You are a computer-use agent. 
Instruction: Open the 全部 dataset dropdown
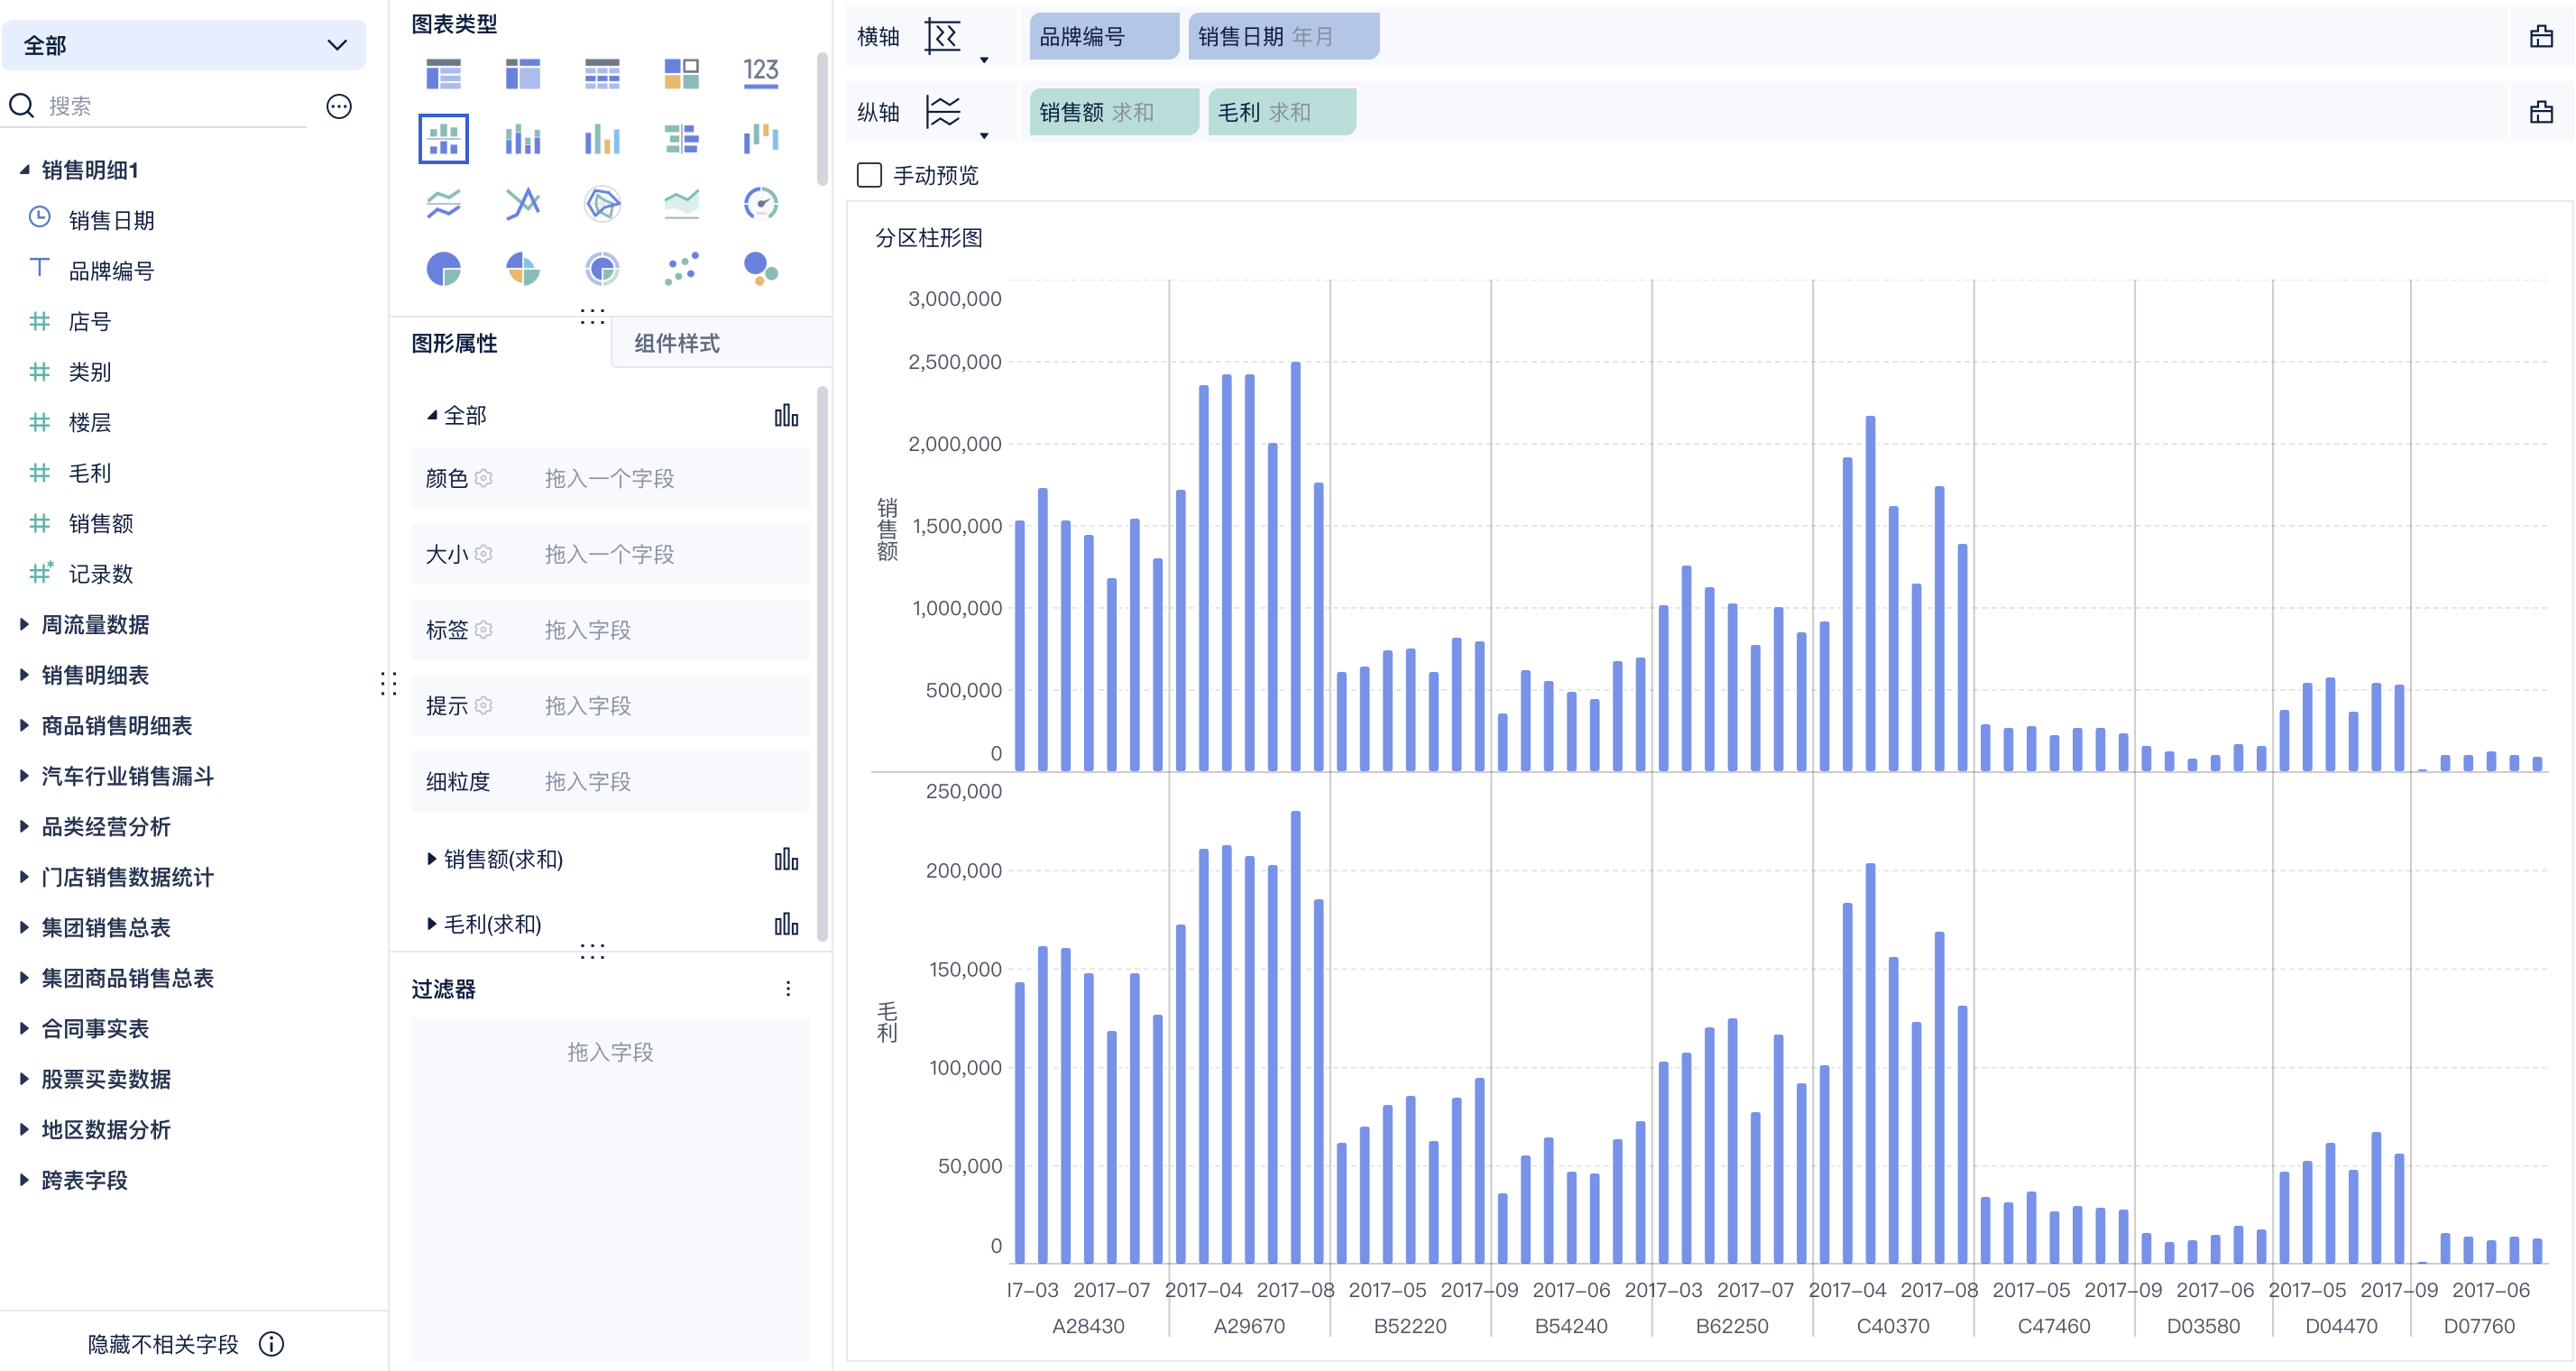pos(184,45)
